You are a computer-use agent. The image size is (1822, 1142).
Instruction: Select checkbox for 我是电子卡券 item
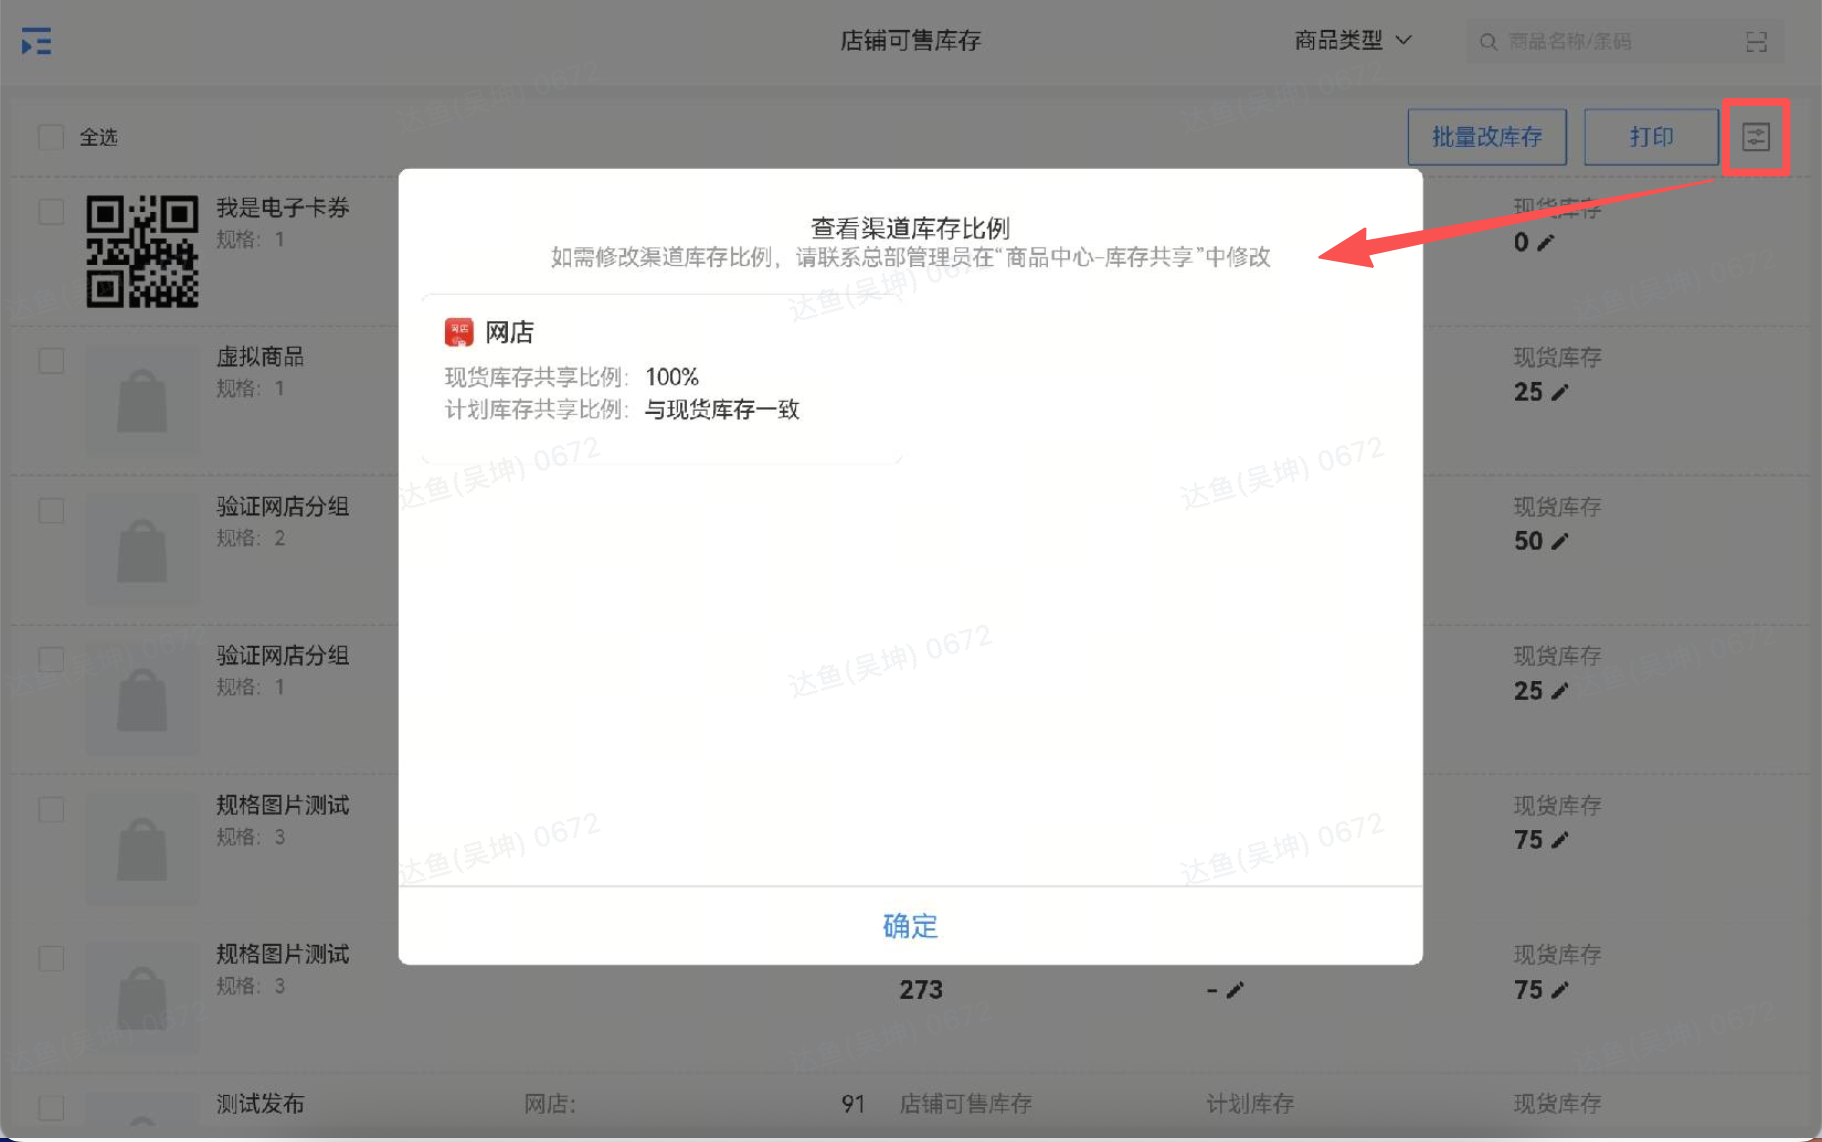[x=51, y=212]
